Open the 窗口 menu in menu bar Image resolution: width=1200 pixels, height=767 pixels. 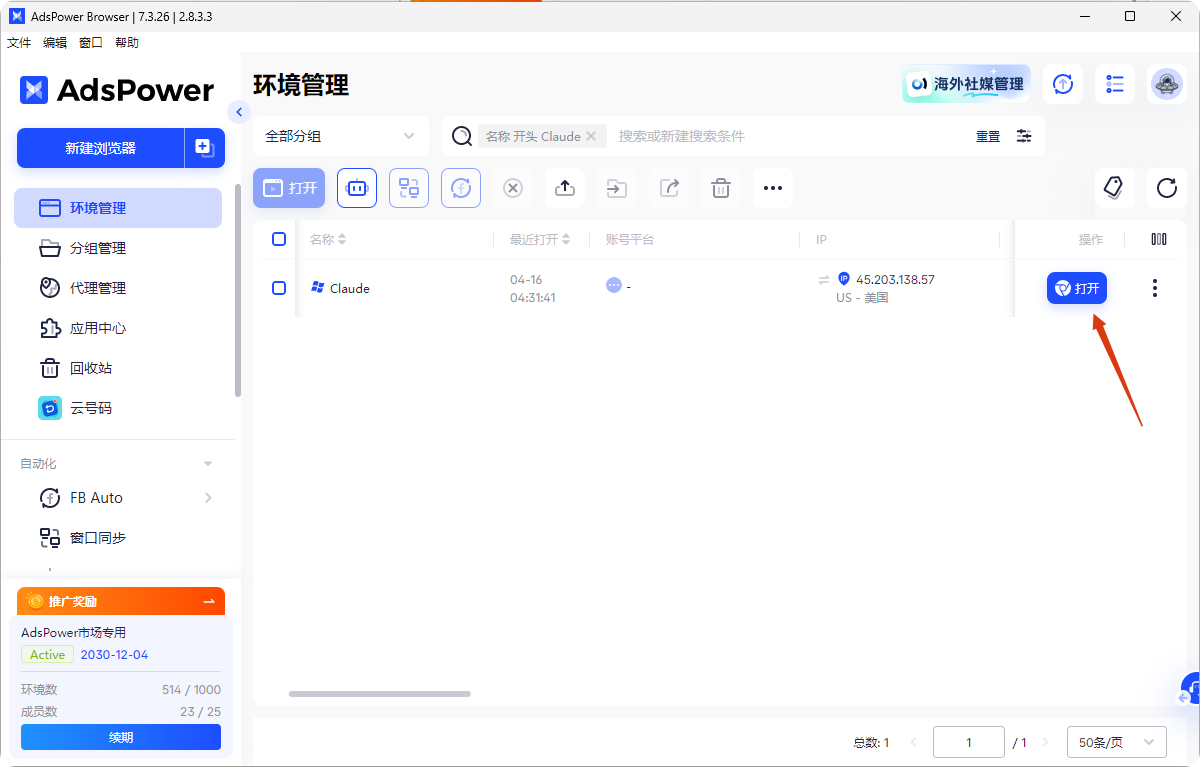click(x=90, y=42)
